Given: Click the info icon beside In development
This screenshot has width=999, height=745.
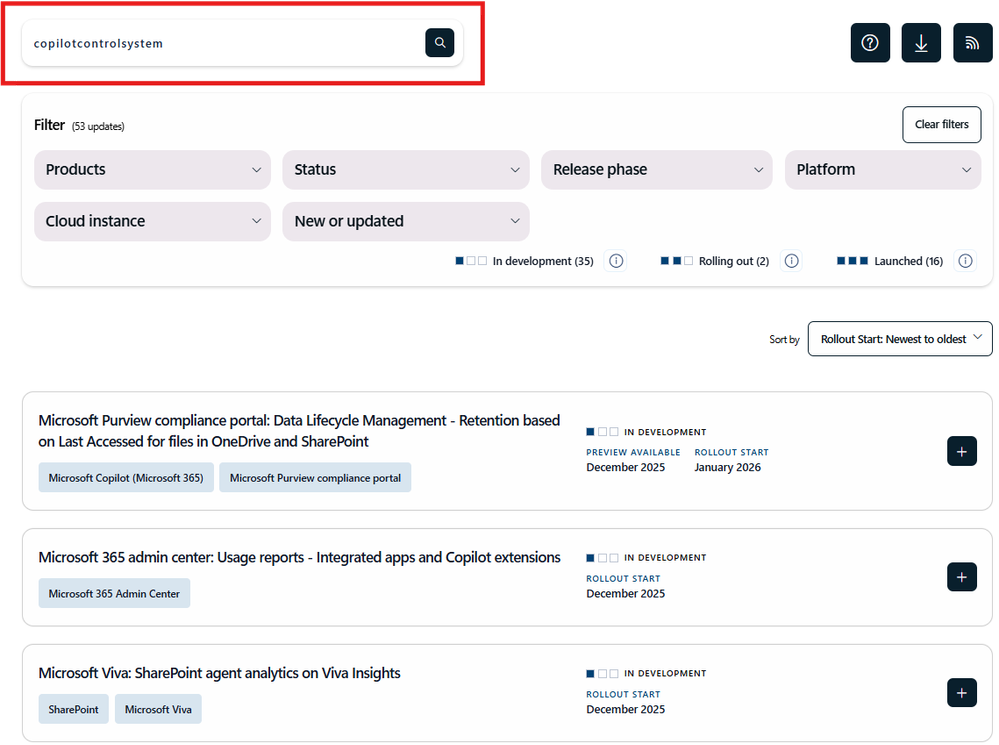Looking at the screenshot, I should 615,260.
